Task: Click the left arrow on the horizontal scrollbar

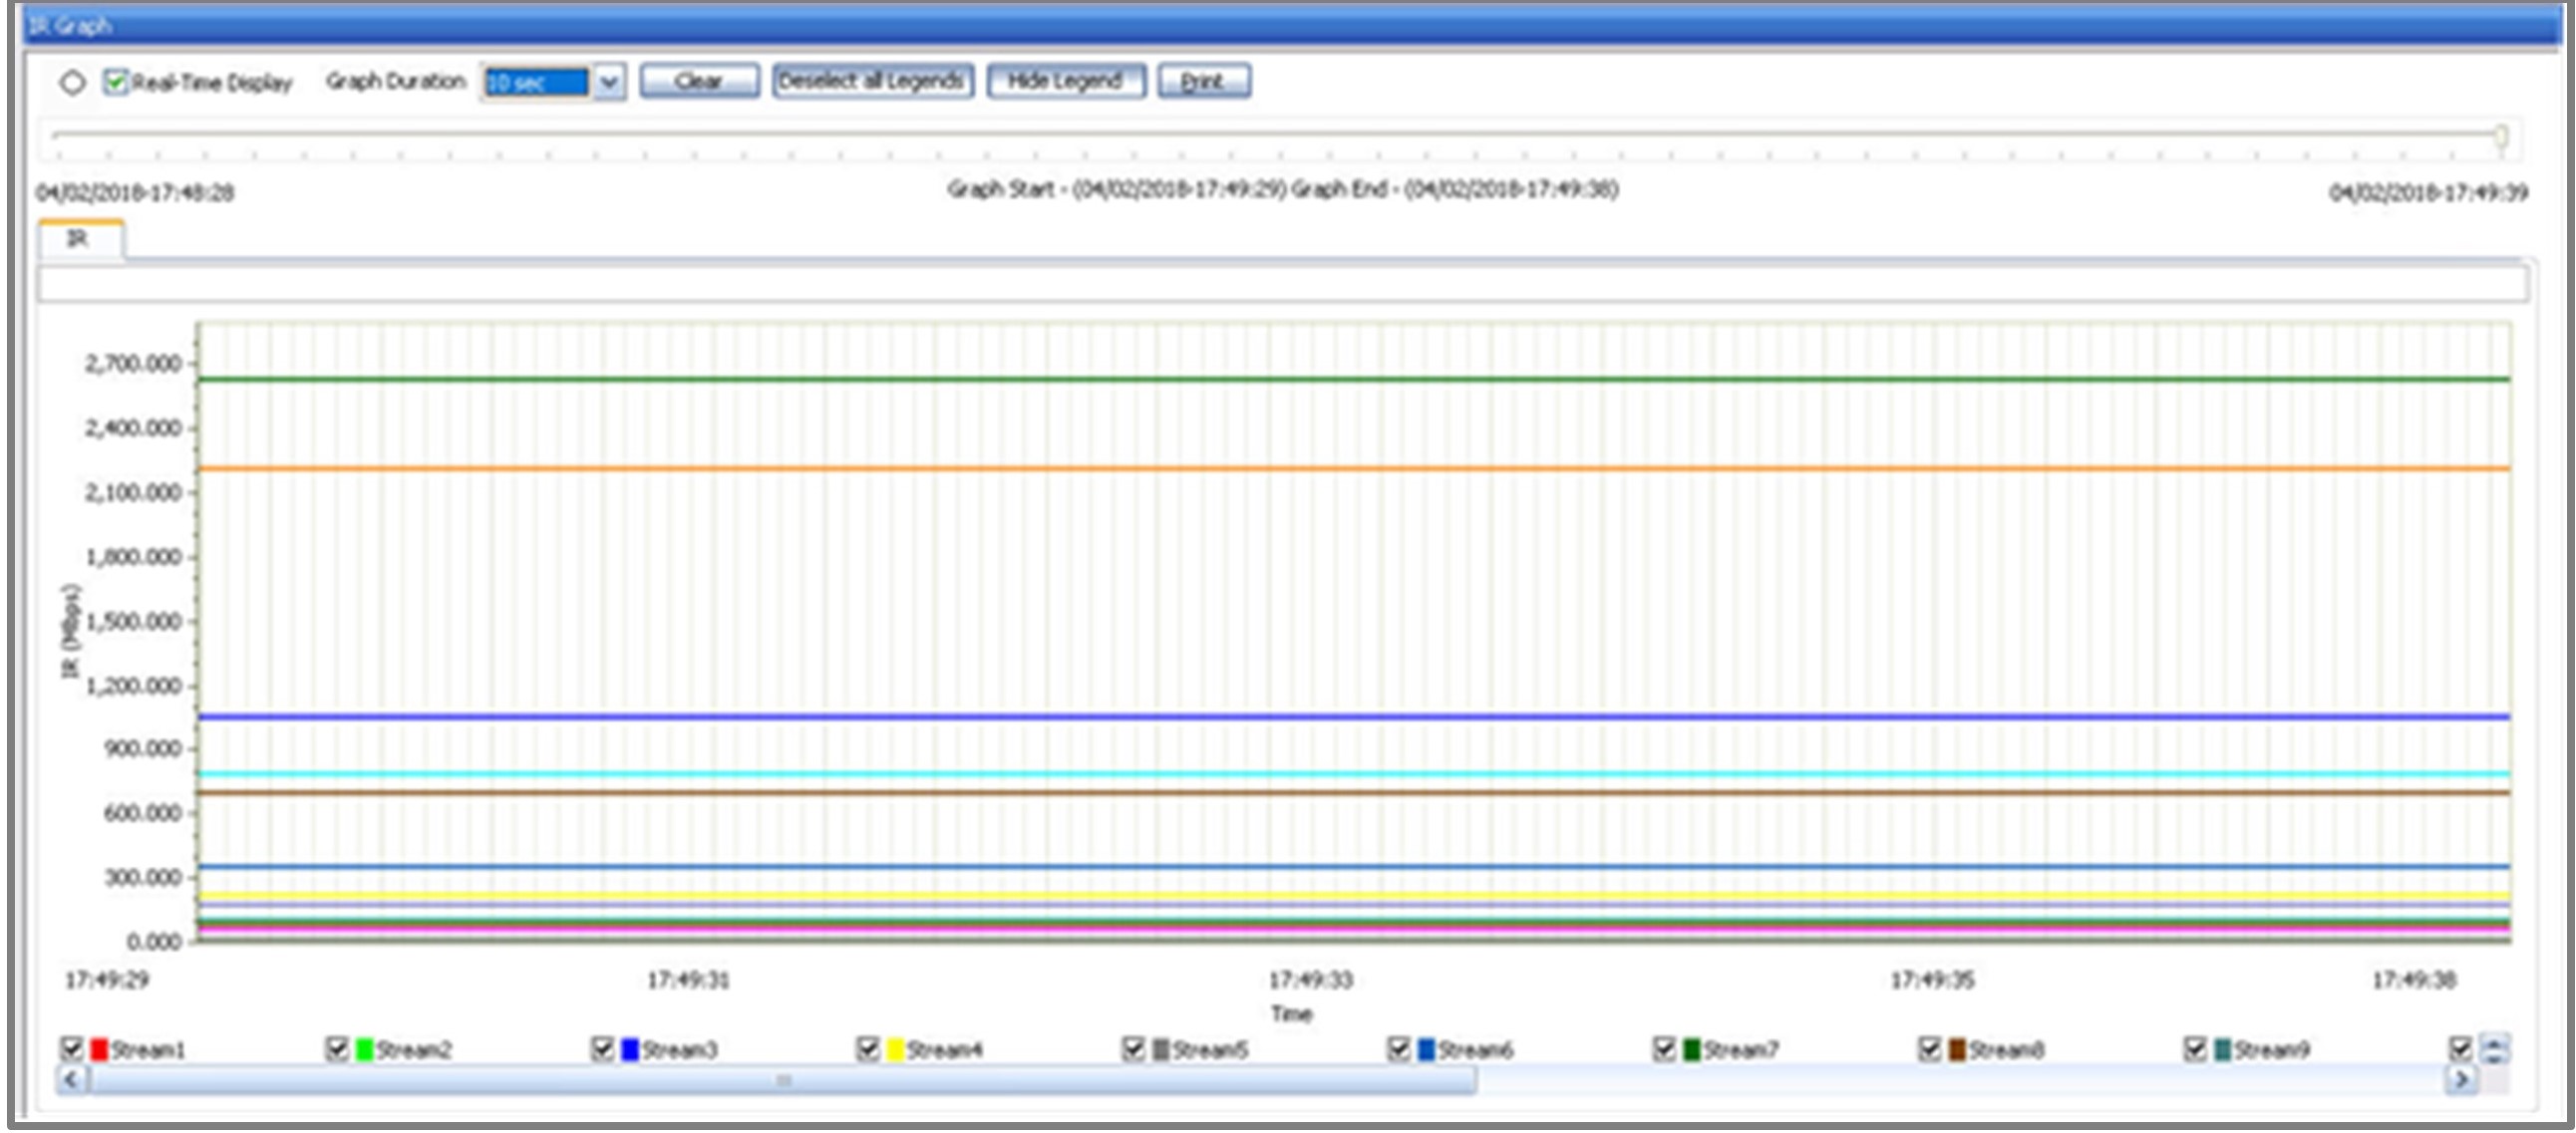Action: coord(68,1080)
